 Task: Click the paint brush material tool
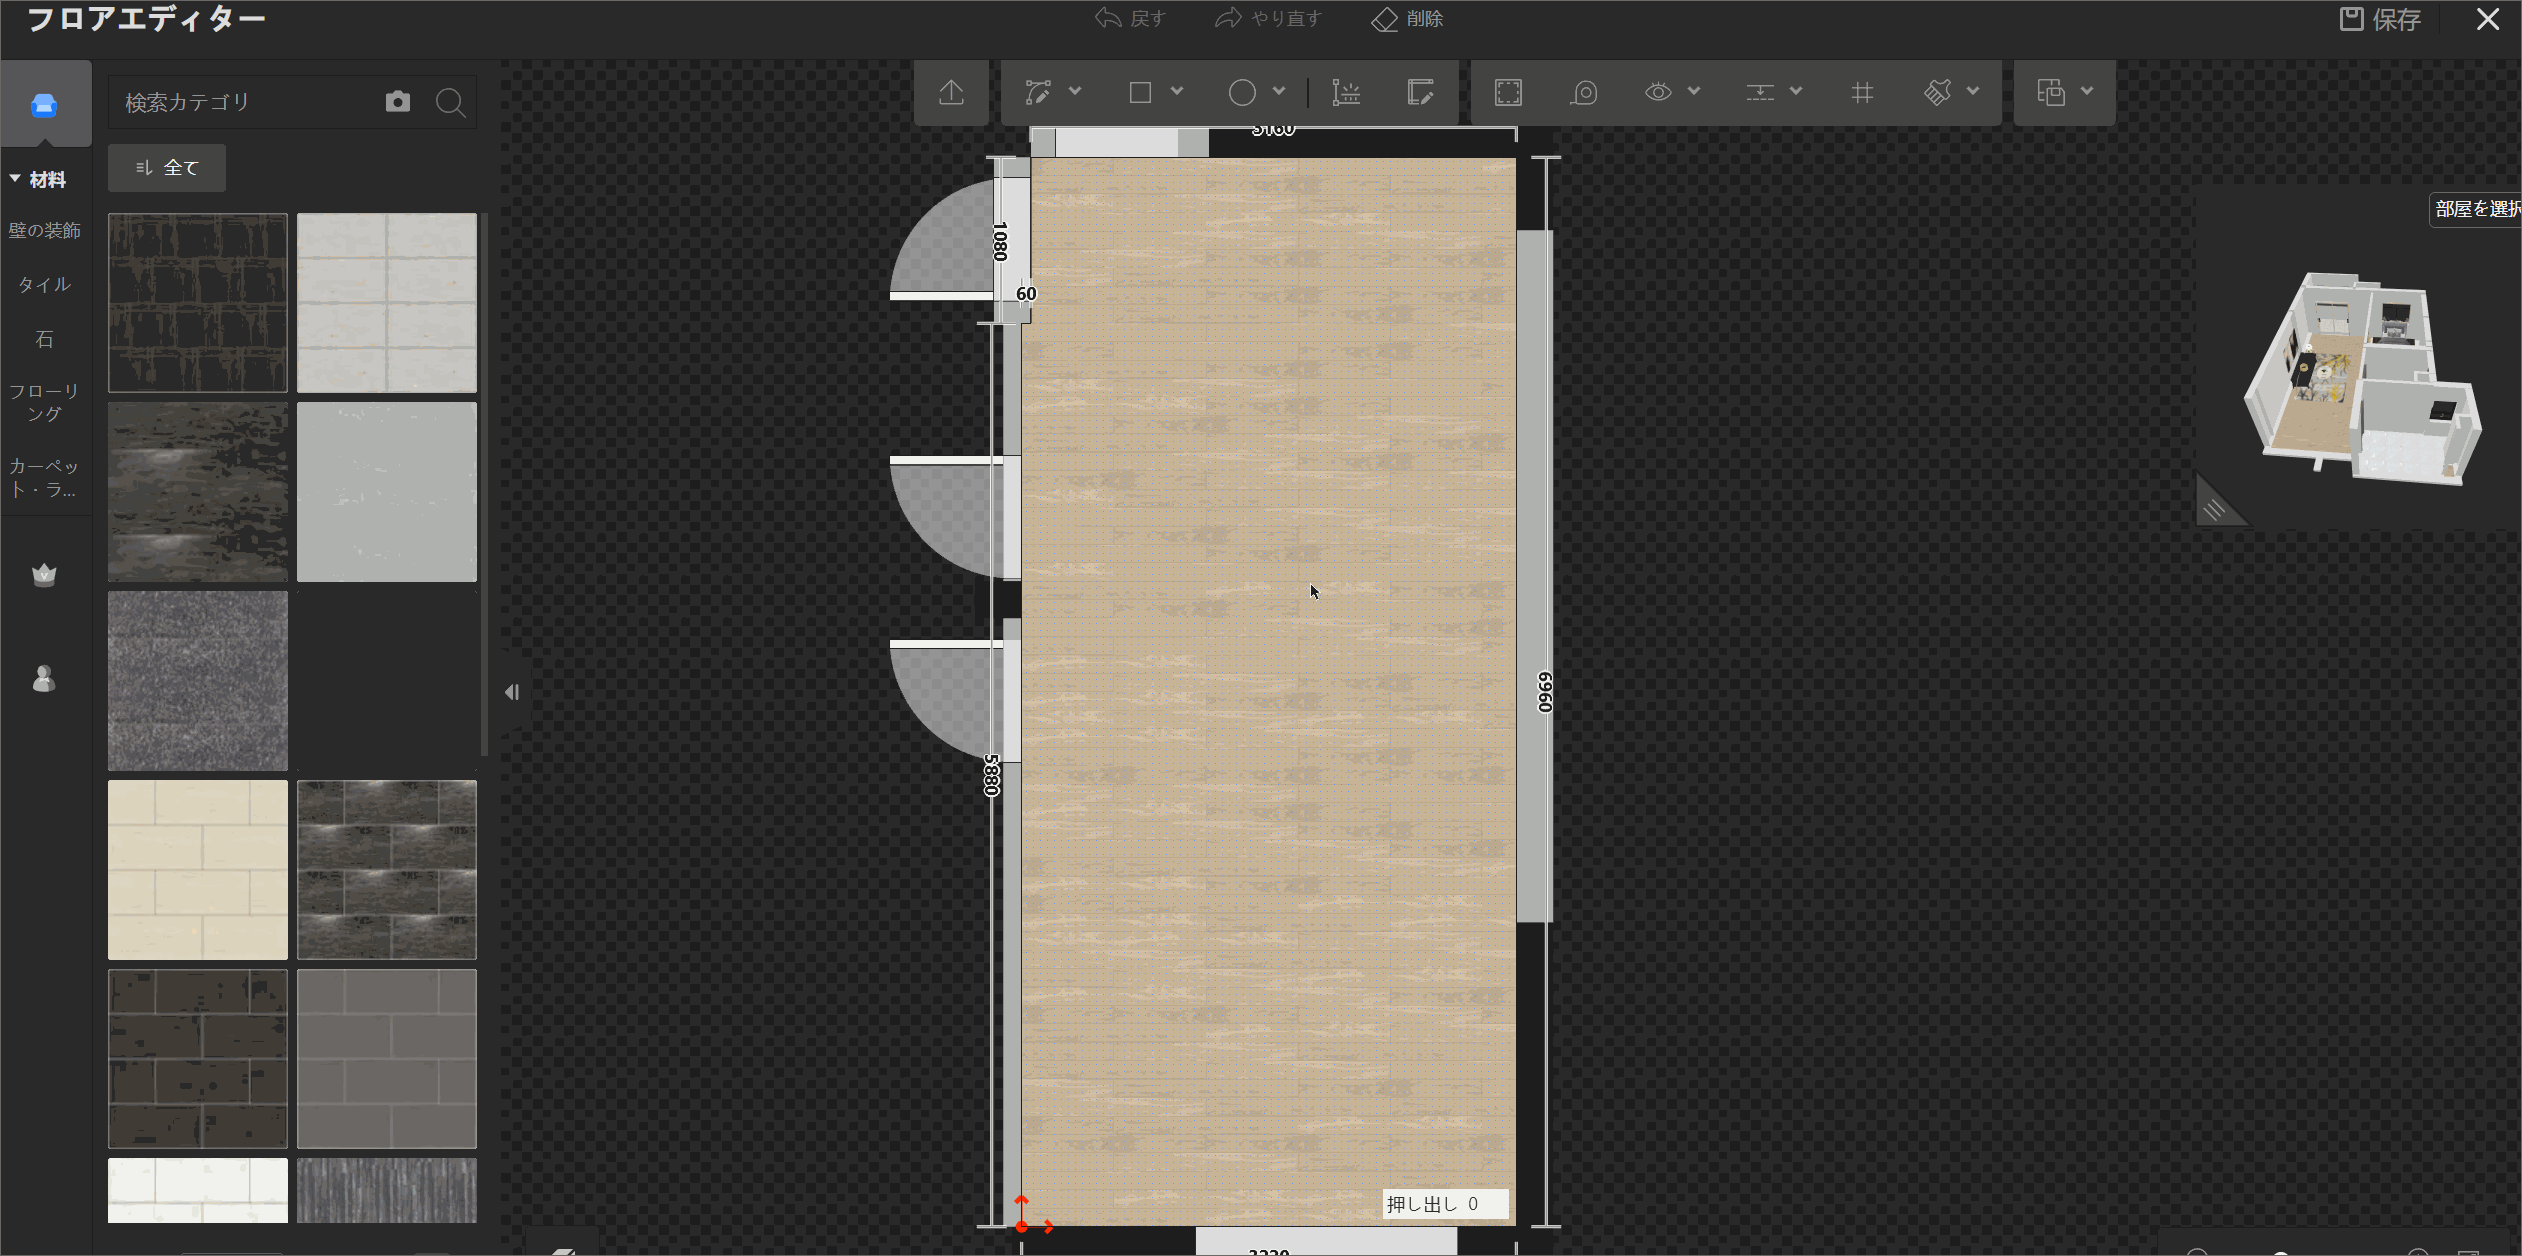1938,93
